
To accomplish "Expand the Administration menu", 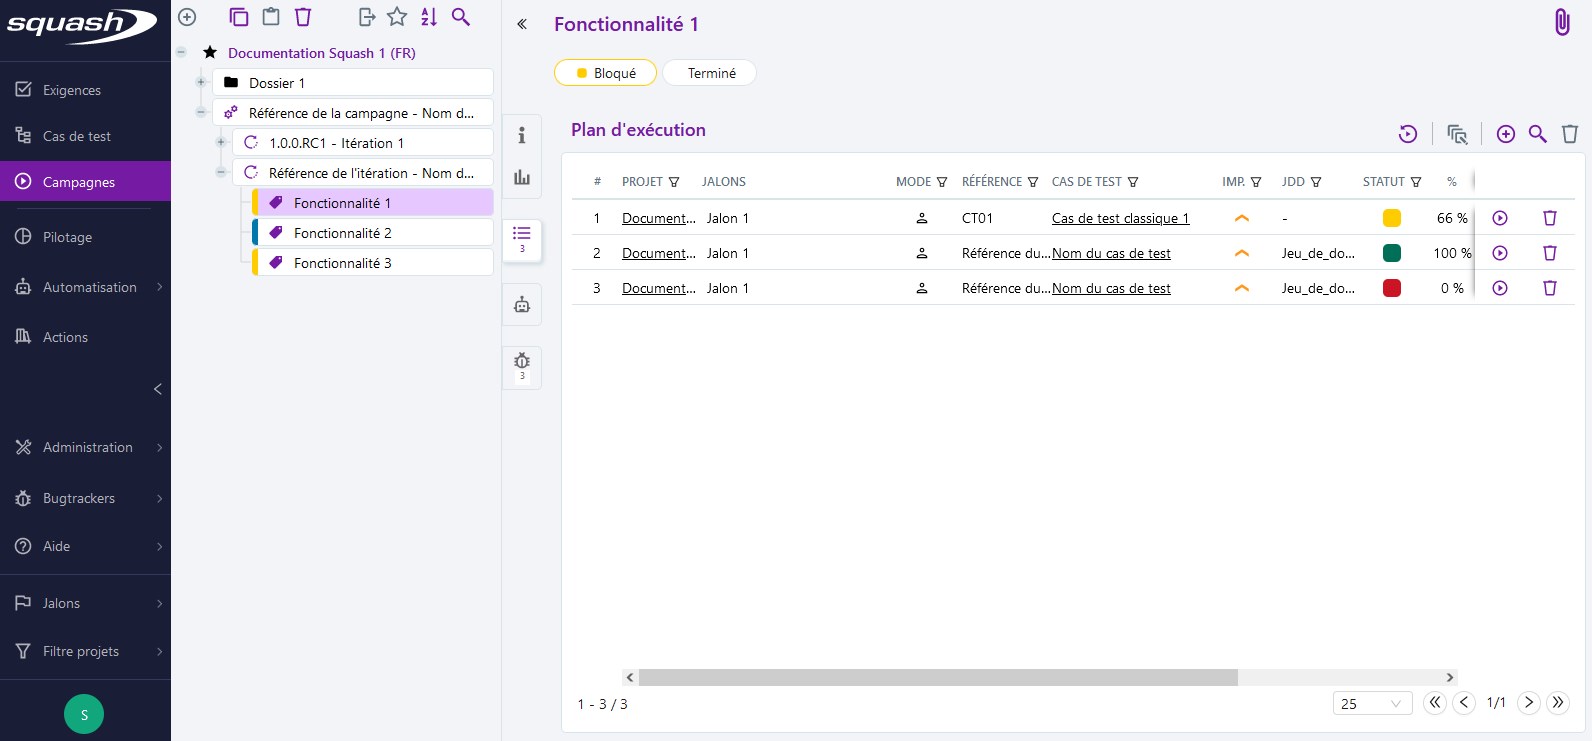I will coord(86,447).
